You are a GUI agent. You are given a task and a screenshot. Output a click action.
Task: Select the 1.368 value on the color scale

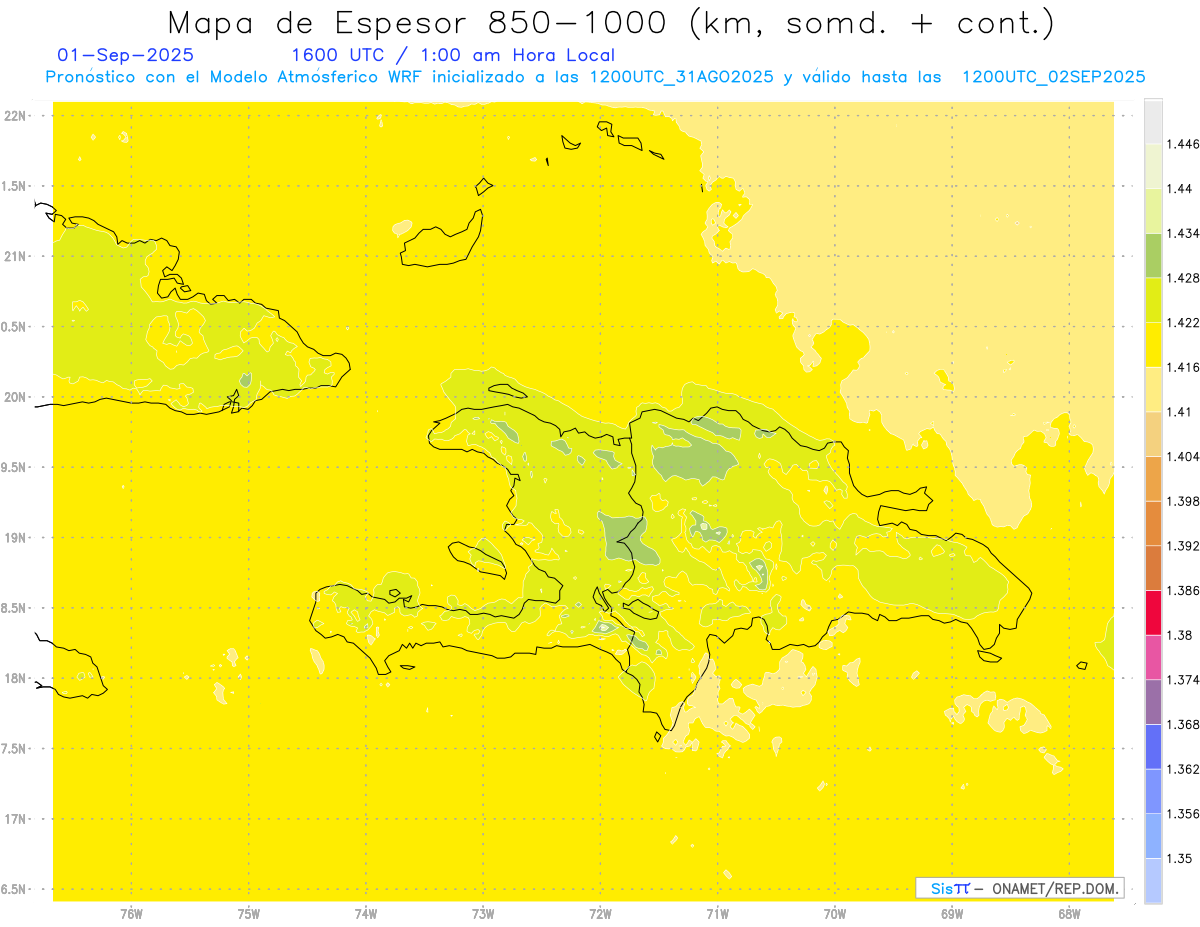(1182, 724)
